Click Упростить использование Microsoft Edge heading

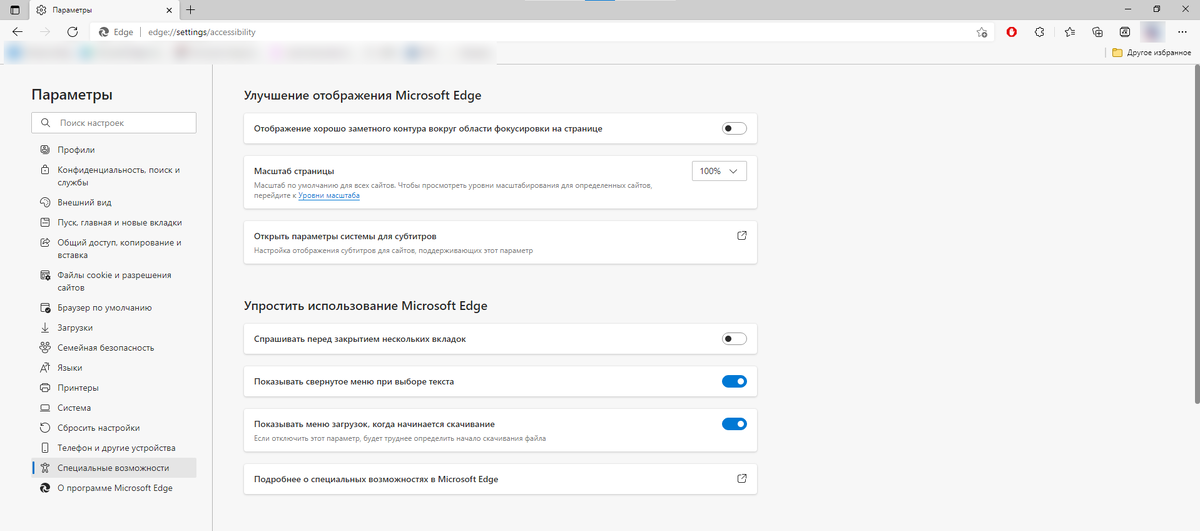tap(366, 305)
